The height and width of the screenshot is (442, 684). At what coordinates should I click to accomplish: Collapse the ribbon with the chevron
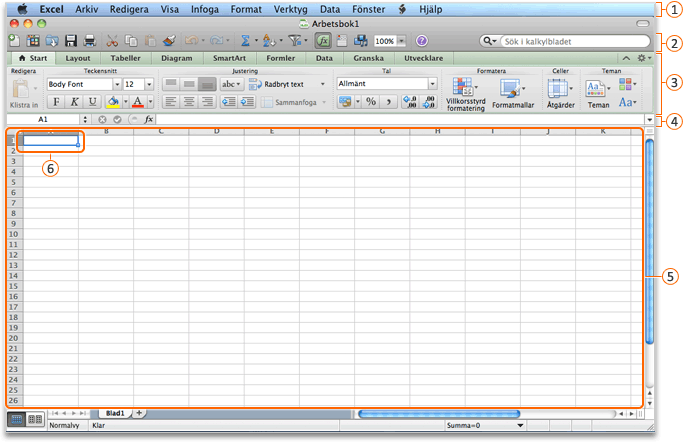pyautogui.click(x=626, y=58)
